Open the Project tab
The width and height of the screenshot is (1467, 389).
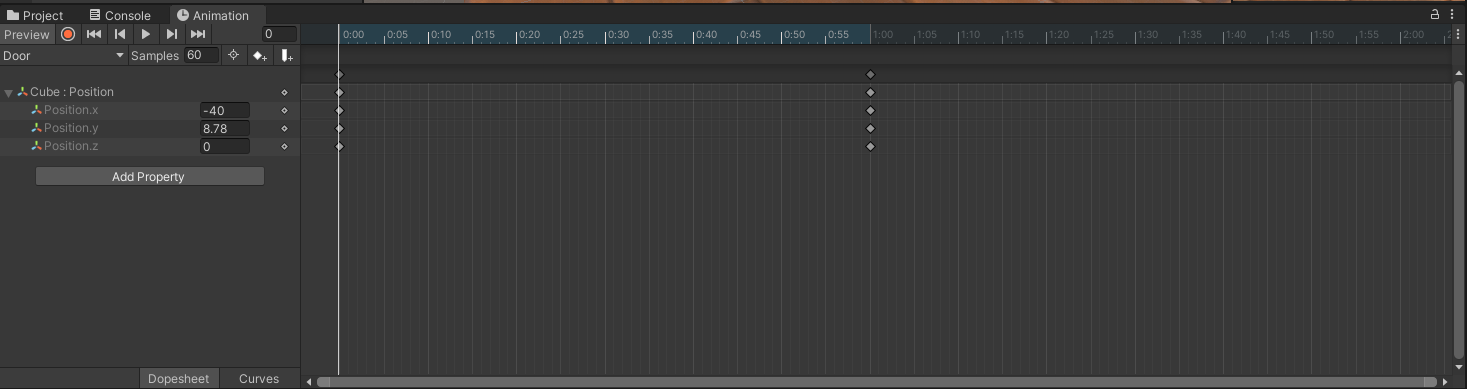pyautogui.click(x=36, y=15)
